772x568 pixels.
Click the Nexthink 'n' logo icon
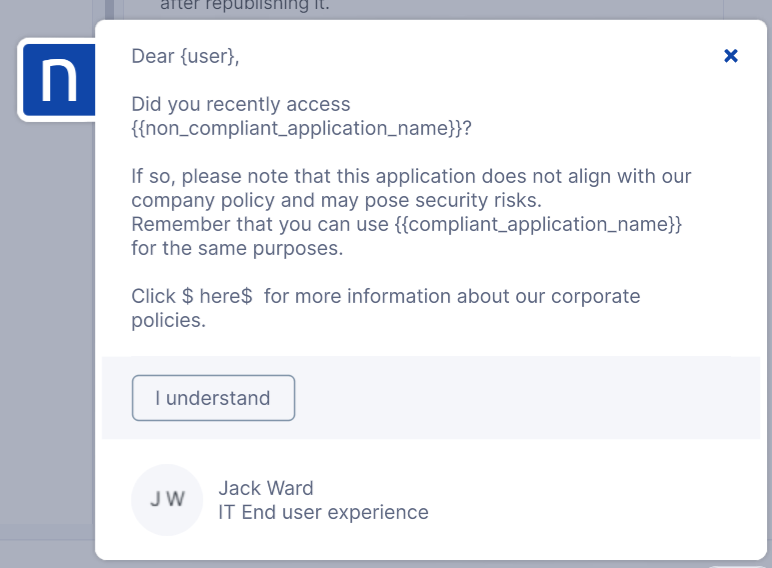[x=58, y=80]
